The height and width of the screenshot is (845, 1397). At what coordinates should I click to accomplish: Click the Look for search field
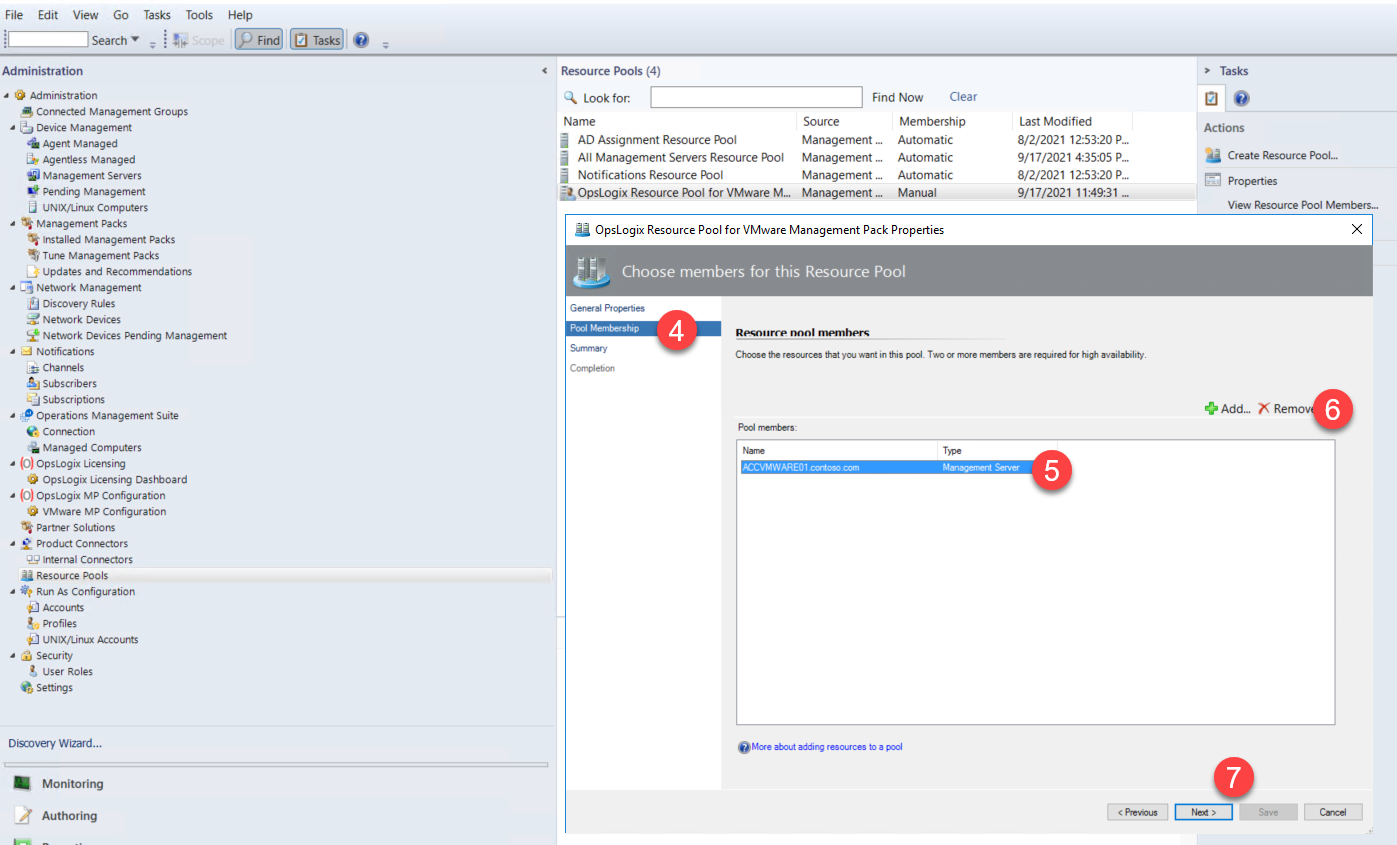click(x=755, y=97)
